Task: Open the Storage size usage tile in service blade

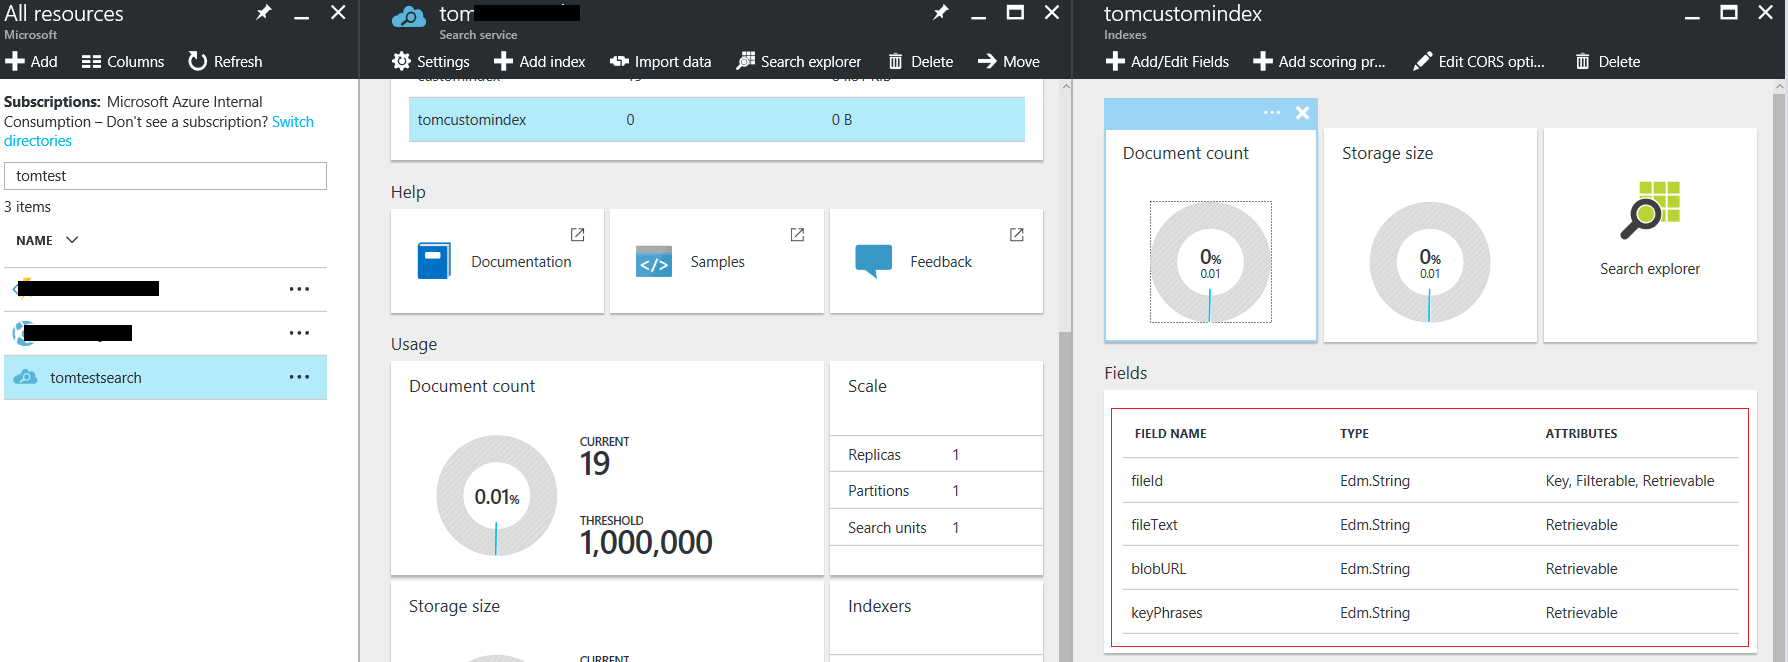Action: click(607, 621)
